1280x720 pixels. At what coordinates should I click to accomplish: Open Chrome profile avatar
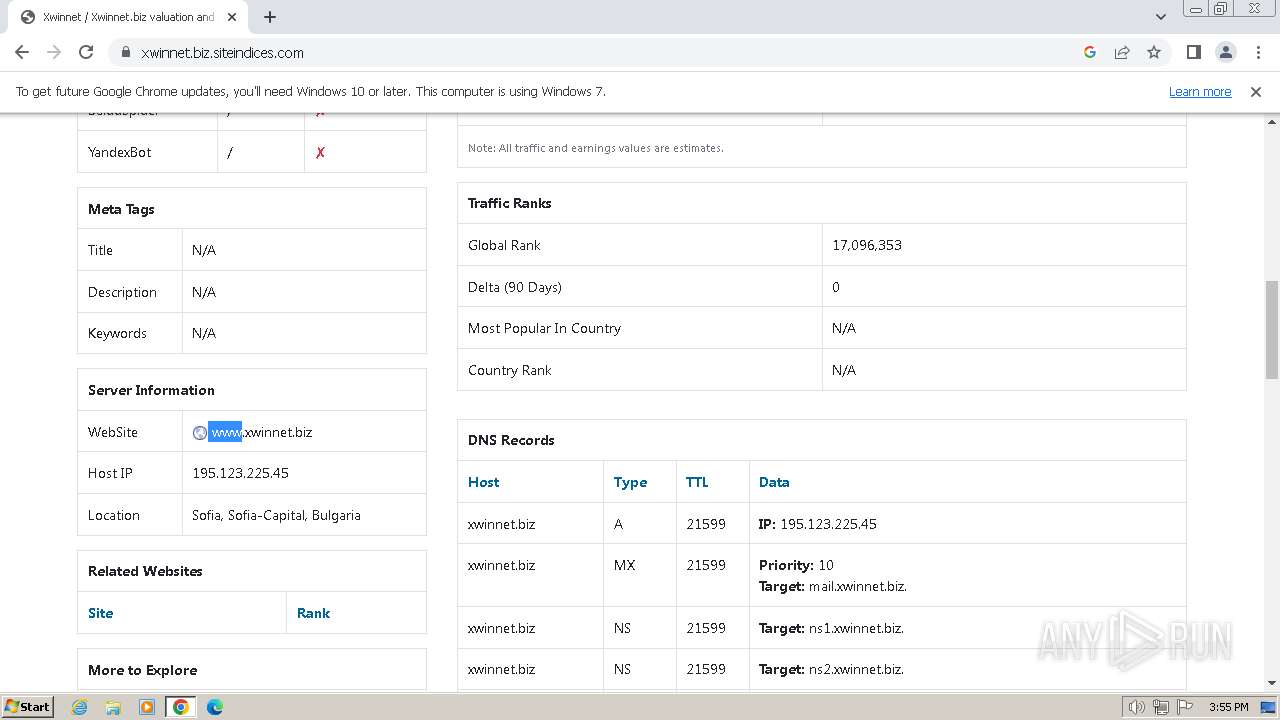[1225, 52]
